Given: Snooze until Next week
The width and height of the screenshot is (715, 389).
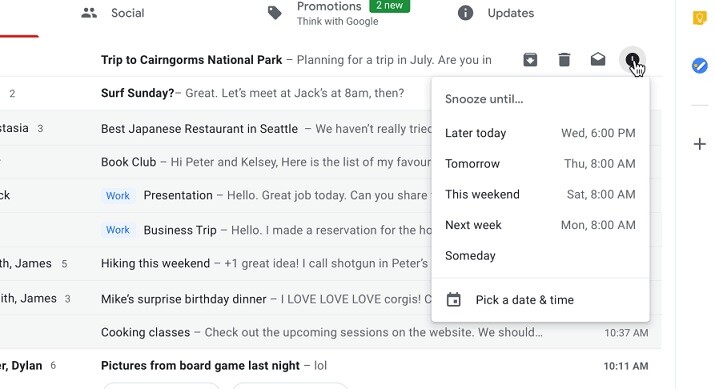Looking at the screenshot, I should [x=540, y=225].
